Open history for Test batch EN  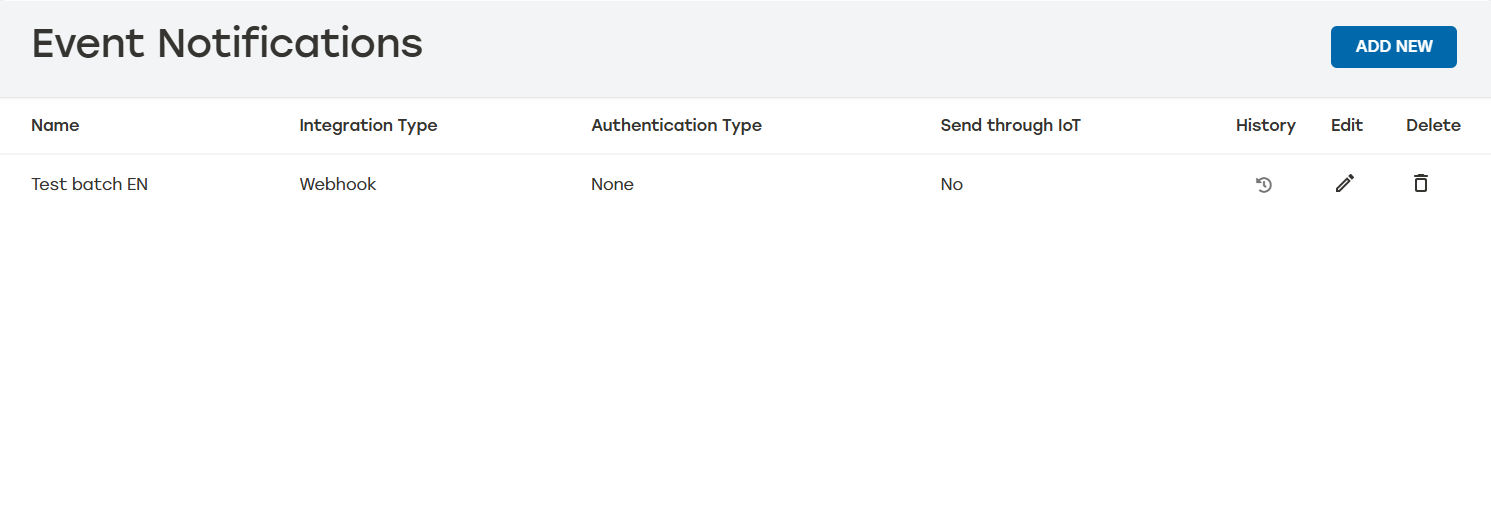coord(1264,184)
